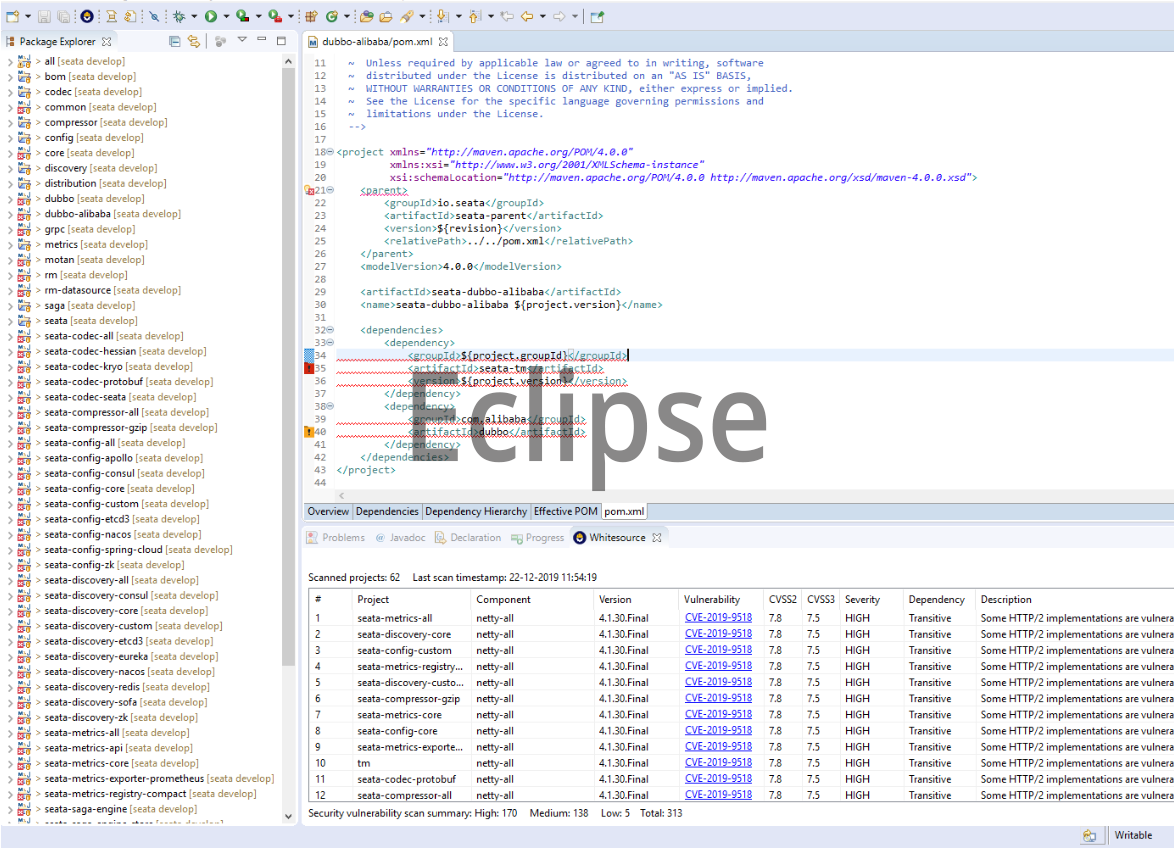Open CVE-2019-9518 link for seata-compressor-gzip
1174x851 pixels.
pos(718,698)
